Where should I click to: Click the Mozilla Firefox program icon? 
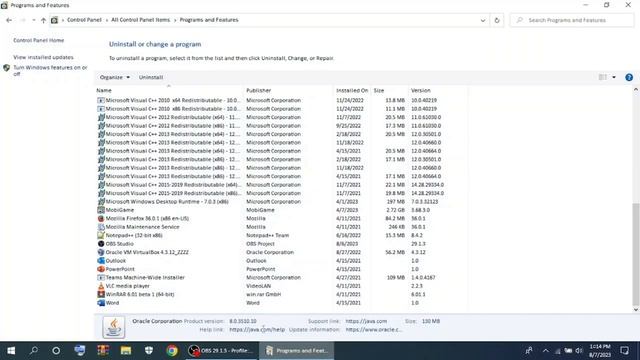pyautogui.click(x=101, y=218)
